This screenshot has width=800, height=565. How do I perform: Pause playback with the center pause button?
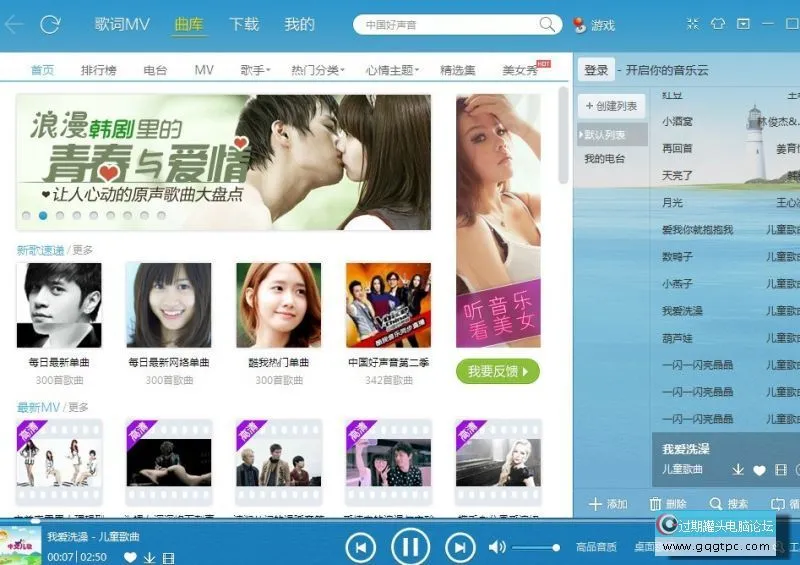click(x=410, y=547)
